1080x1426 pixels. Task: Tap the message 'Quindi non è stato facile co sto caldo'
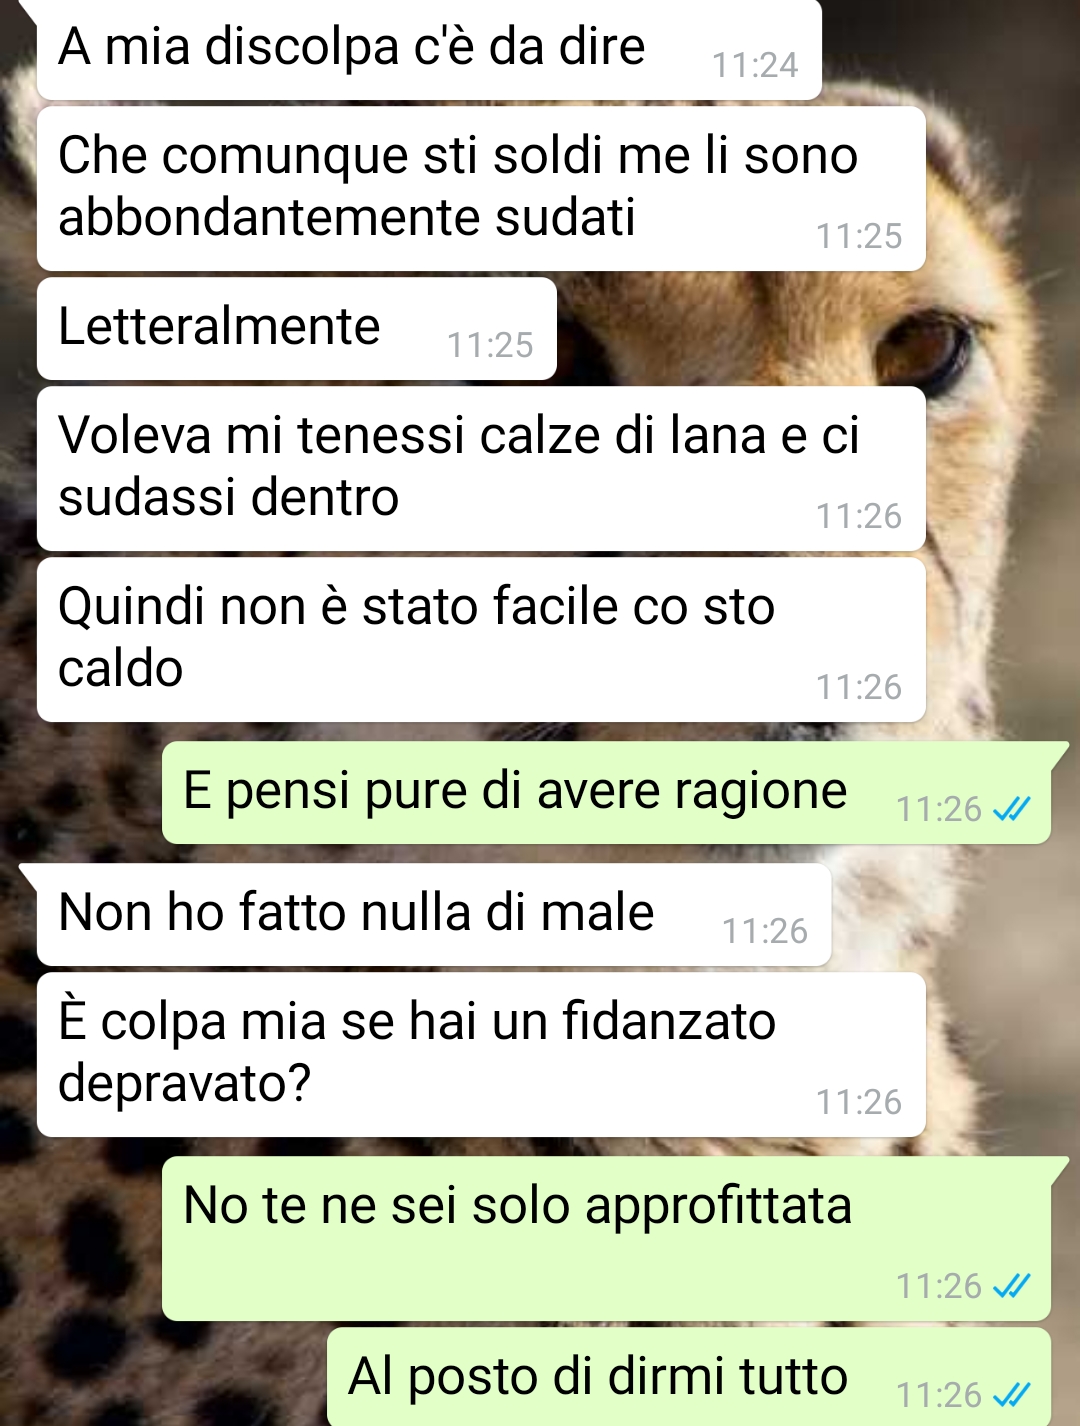[x=481, y=640]
